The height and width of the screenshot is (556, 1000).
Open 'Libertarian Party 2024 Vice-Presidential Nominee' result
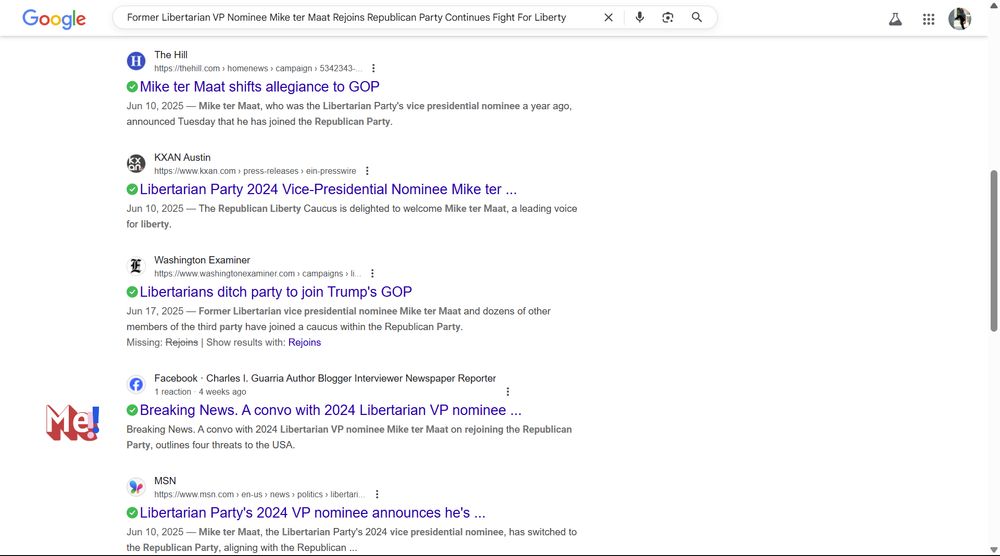[328, 189]
